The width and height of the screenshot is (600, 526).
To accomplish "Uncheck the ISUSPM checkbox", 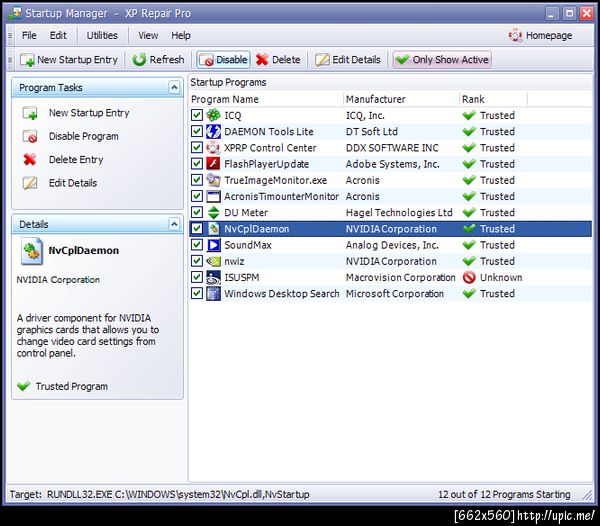I will pos(197,277).
